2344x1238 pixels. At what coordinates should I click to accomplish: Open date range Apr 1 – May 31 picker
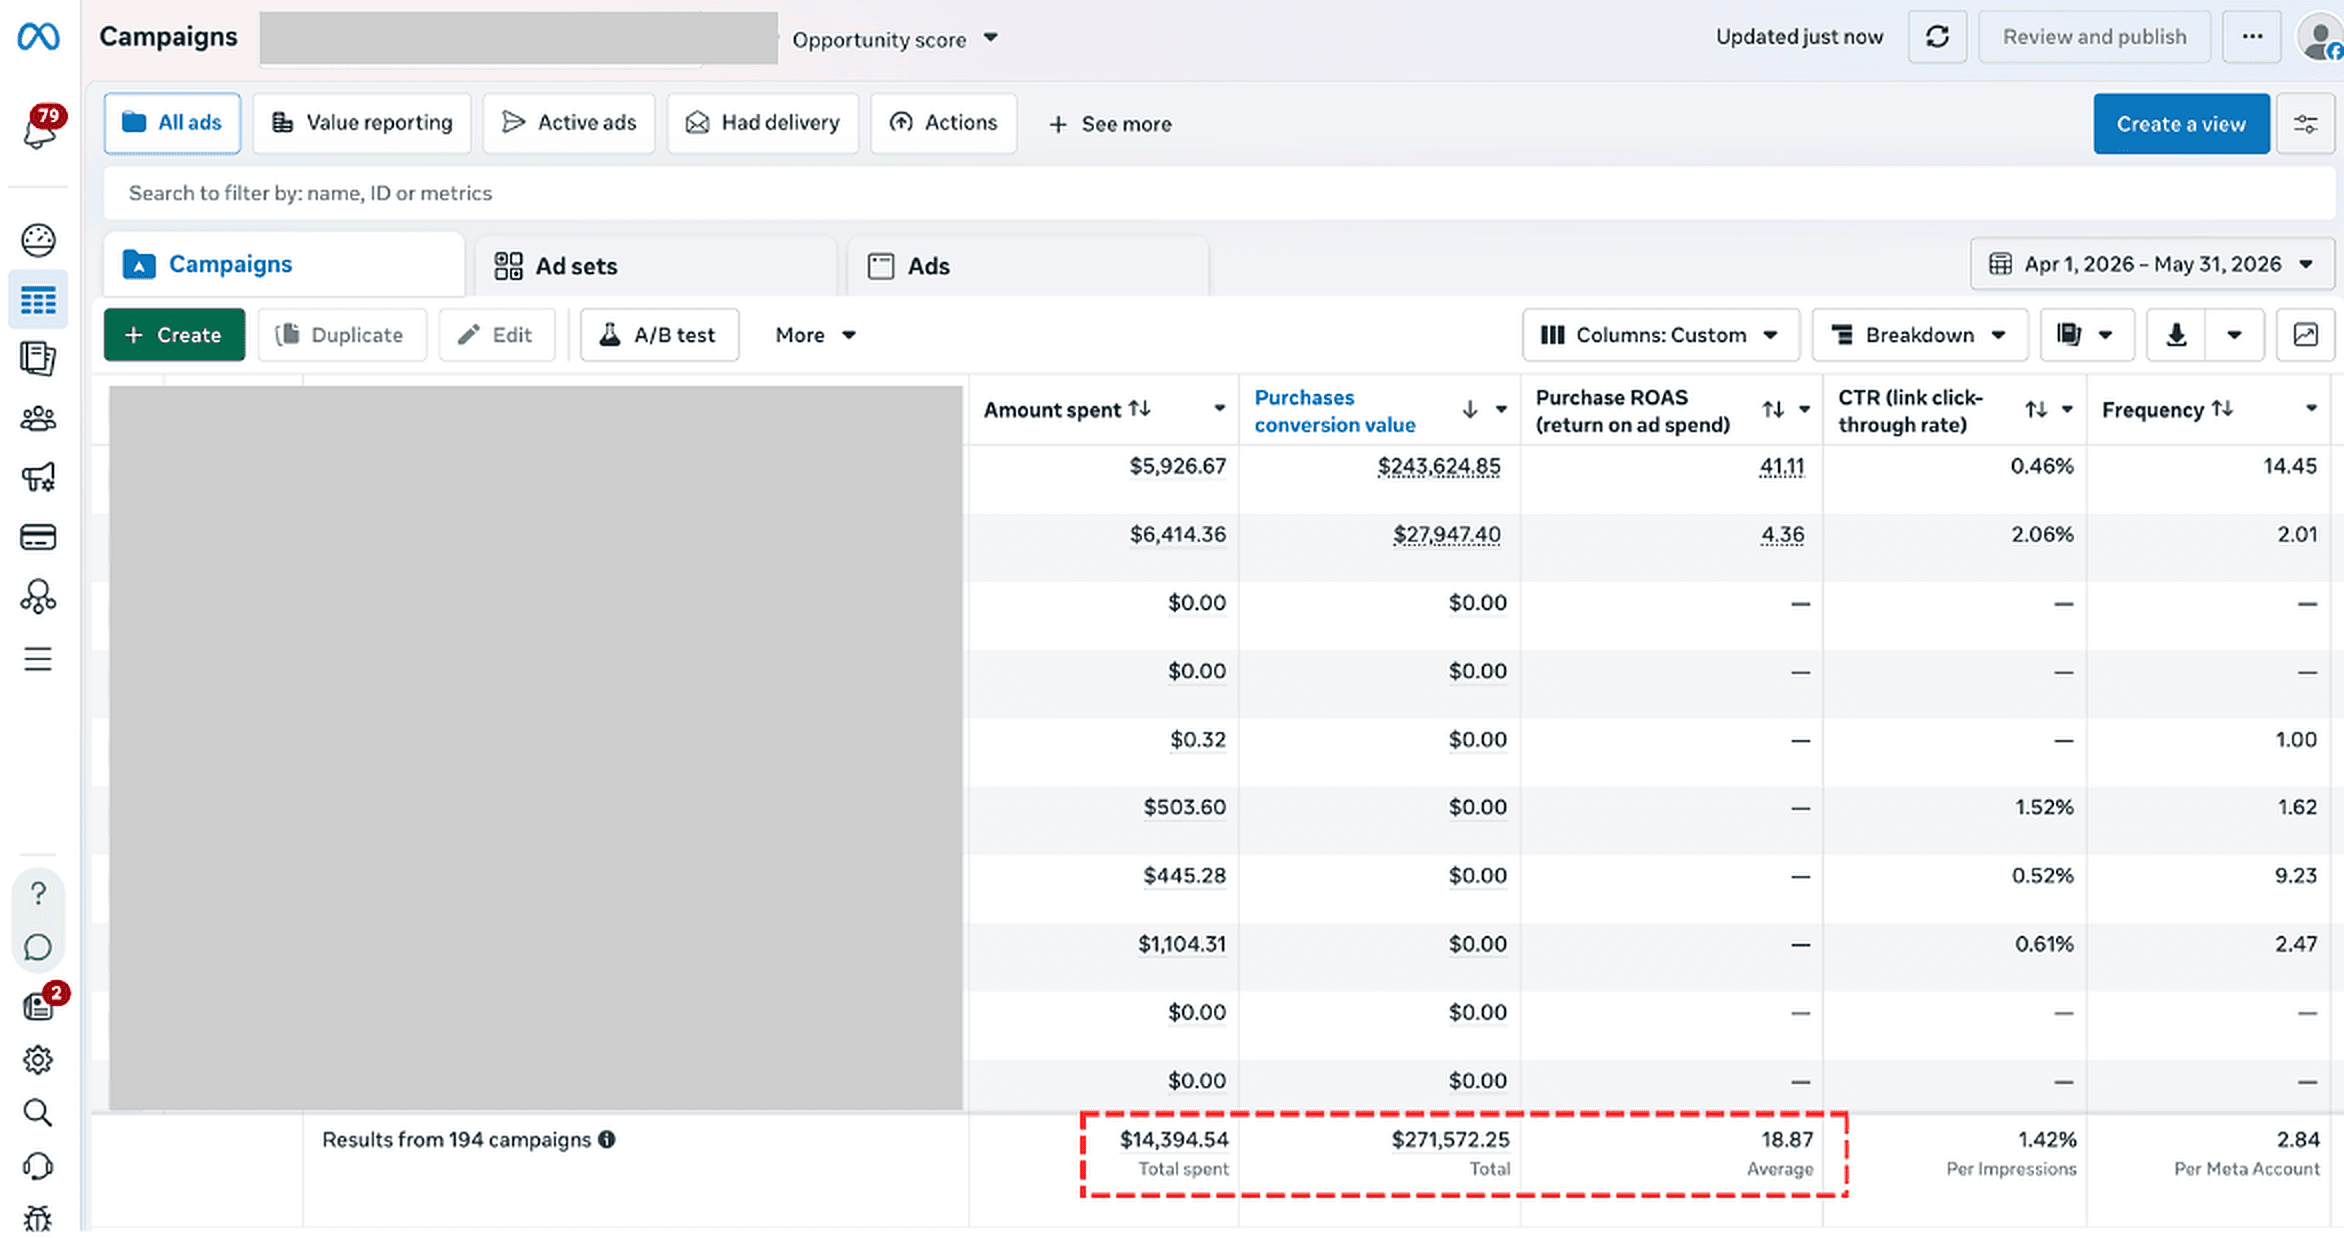(2151, 264)
